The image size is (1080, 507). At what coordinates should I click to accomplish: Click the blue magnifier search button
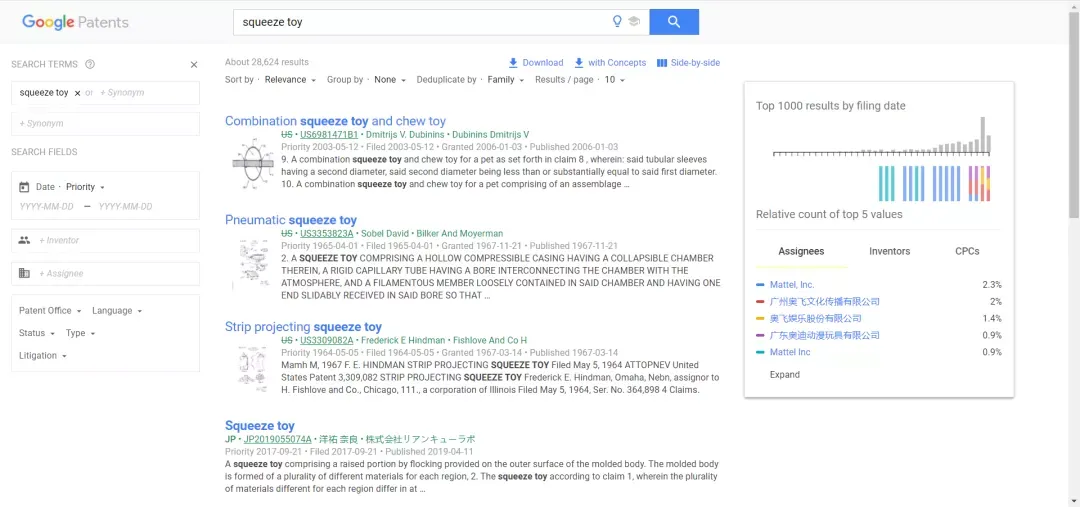click(x=674, y=22)
